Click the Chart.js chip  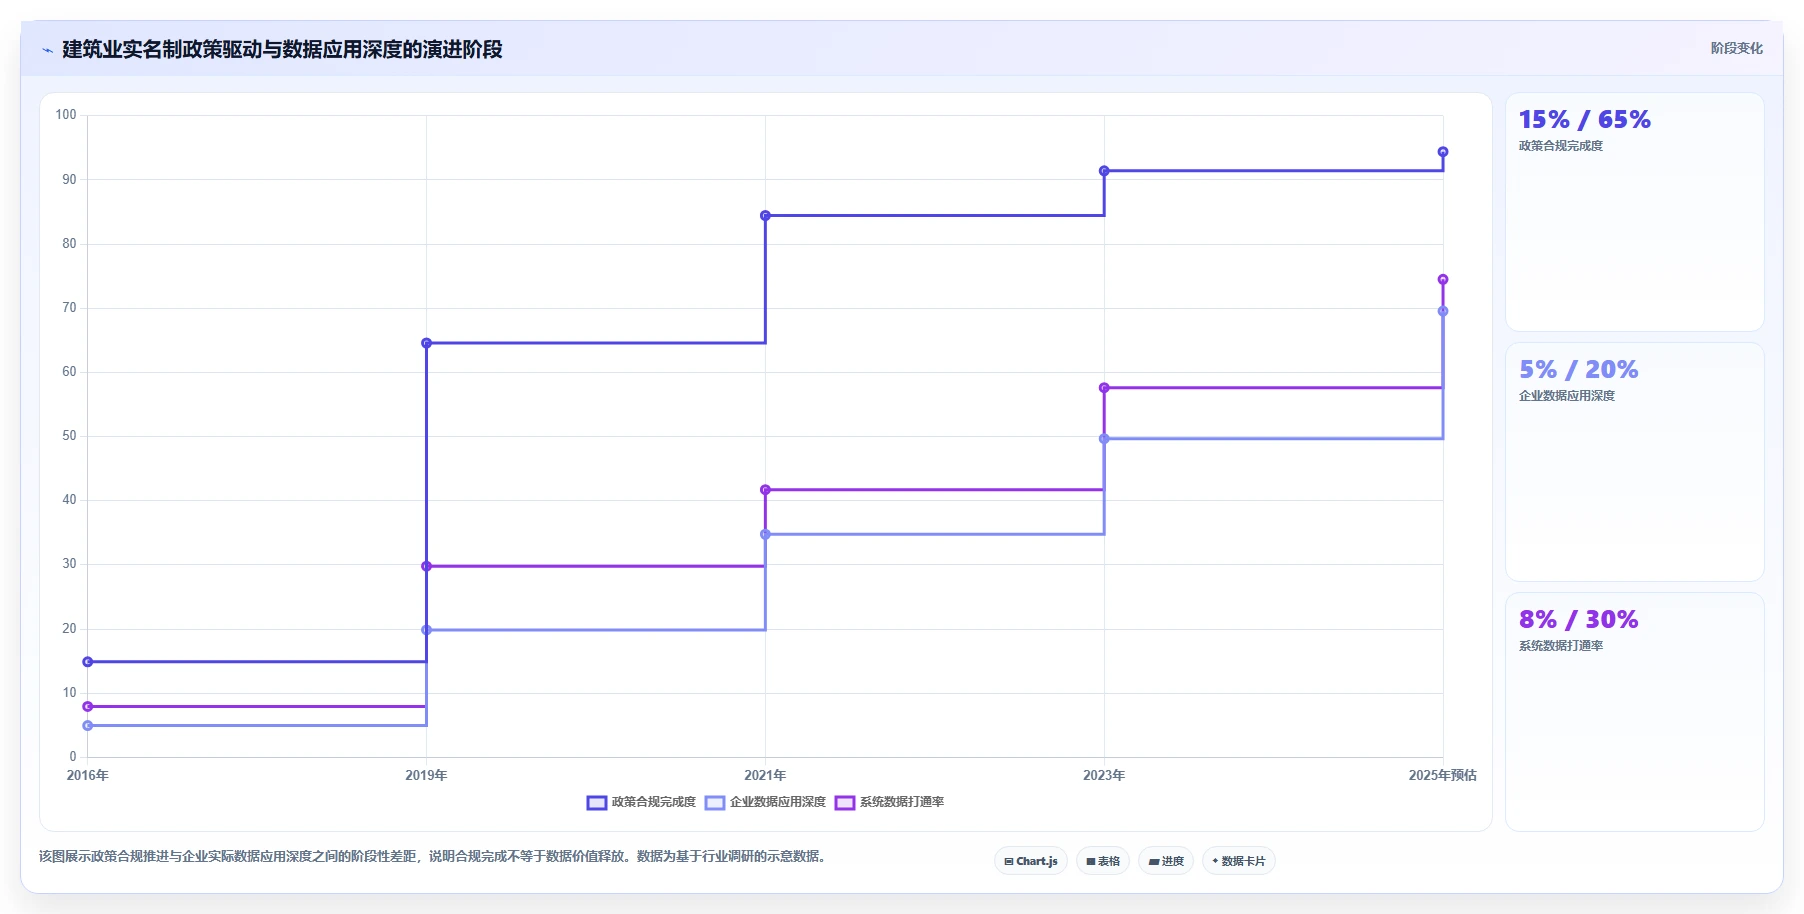click(1031, 861)
